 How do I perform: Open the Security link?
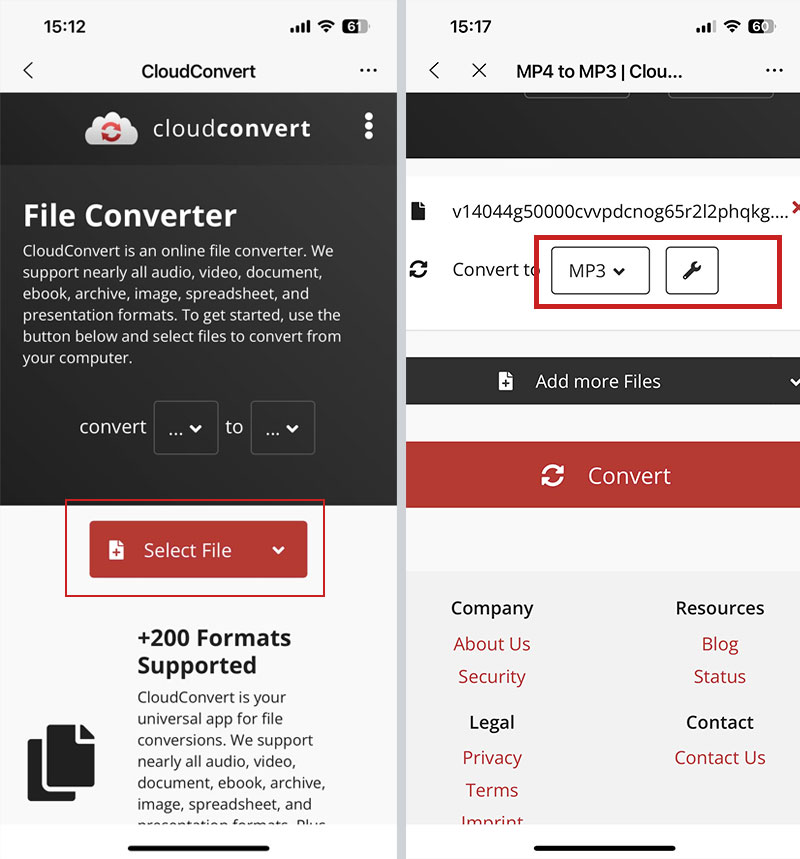[x=492, y=677]
